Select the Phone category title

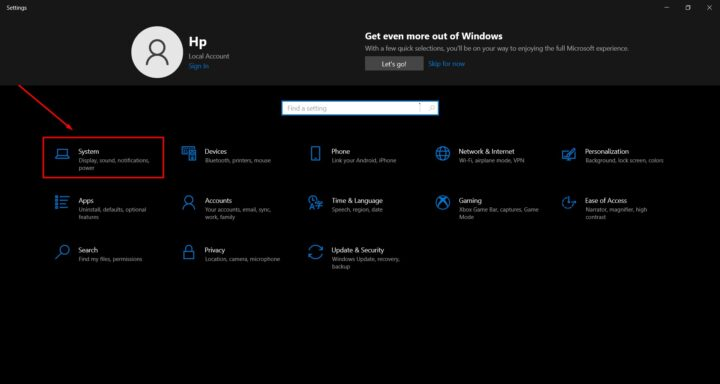click(341, 151)
